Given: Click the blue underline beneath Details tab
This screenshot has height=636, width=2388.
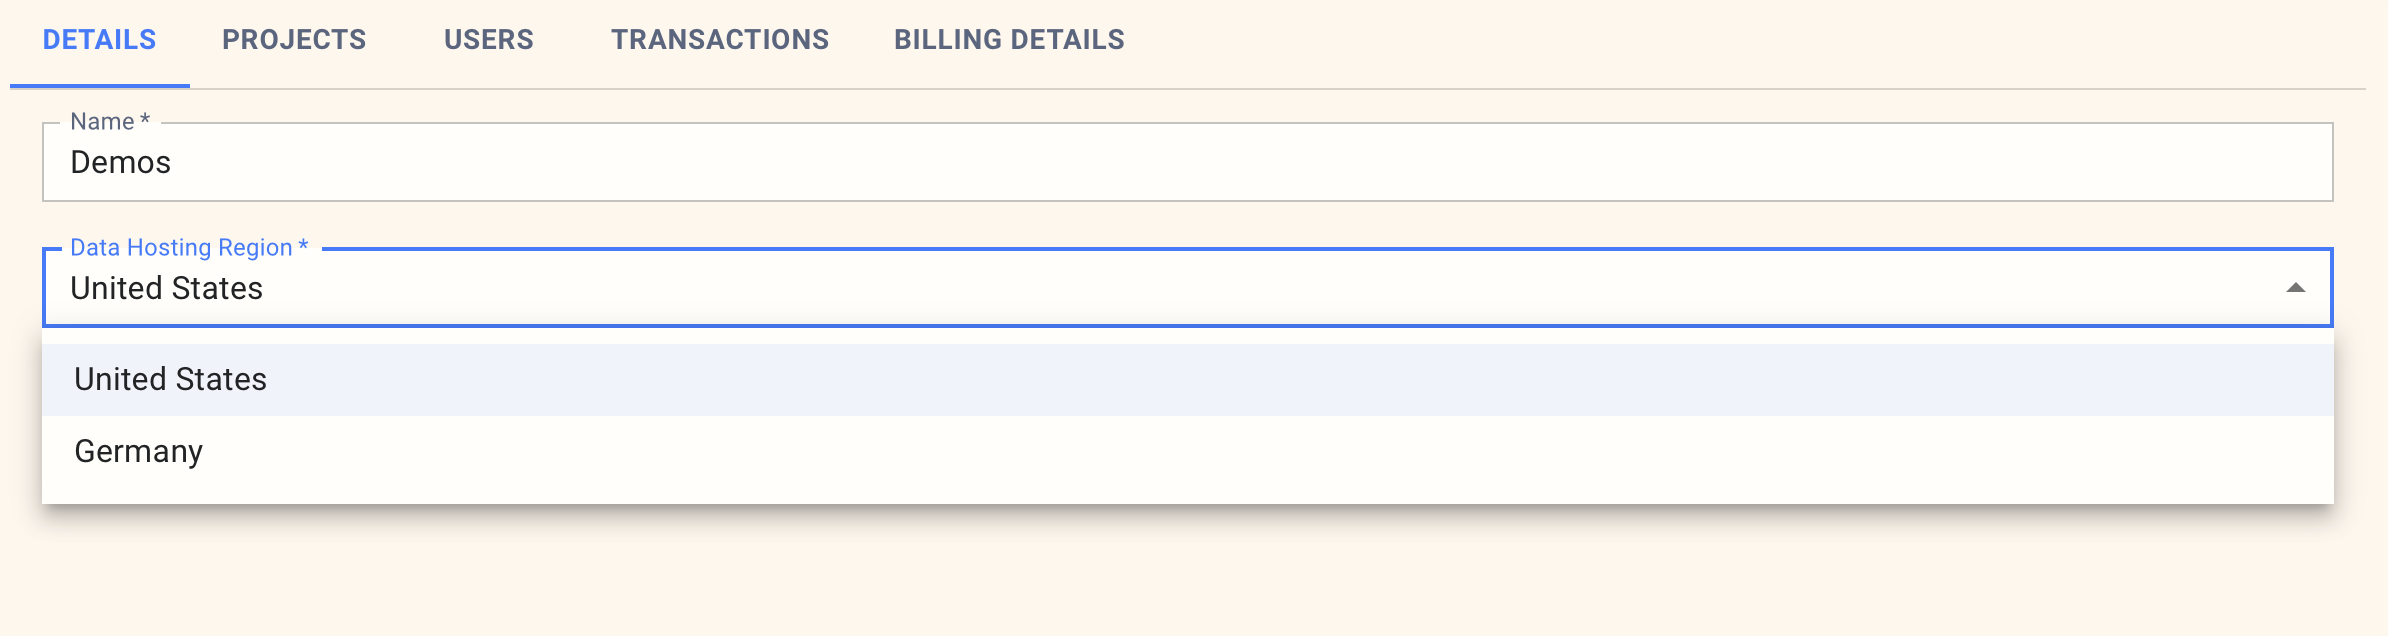Looking at the screenshot, I should [x=99, y=86].
